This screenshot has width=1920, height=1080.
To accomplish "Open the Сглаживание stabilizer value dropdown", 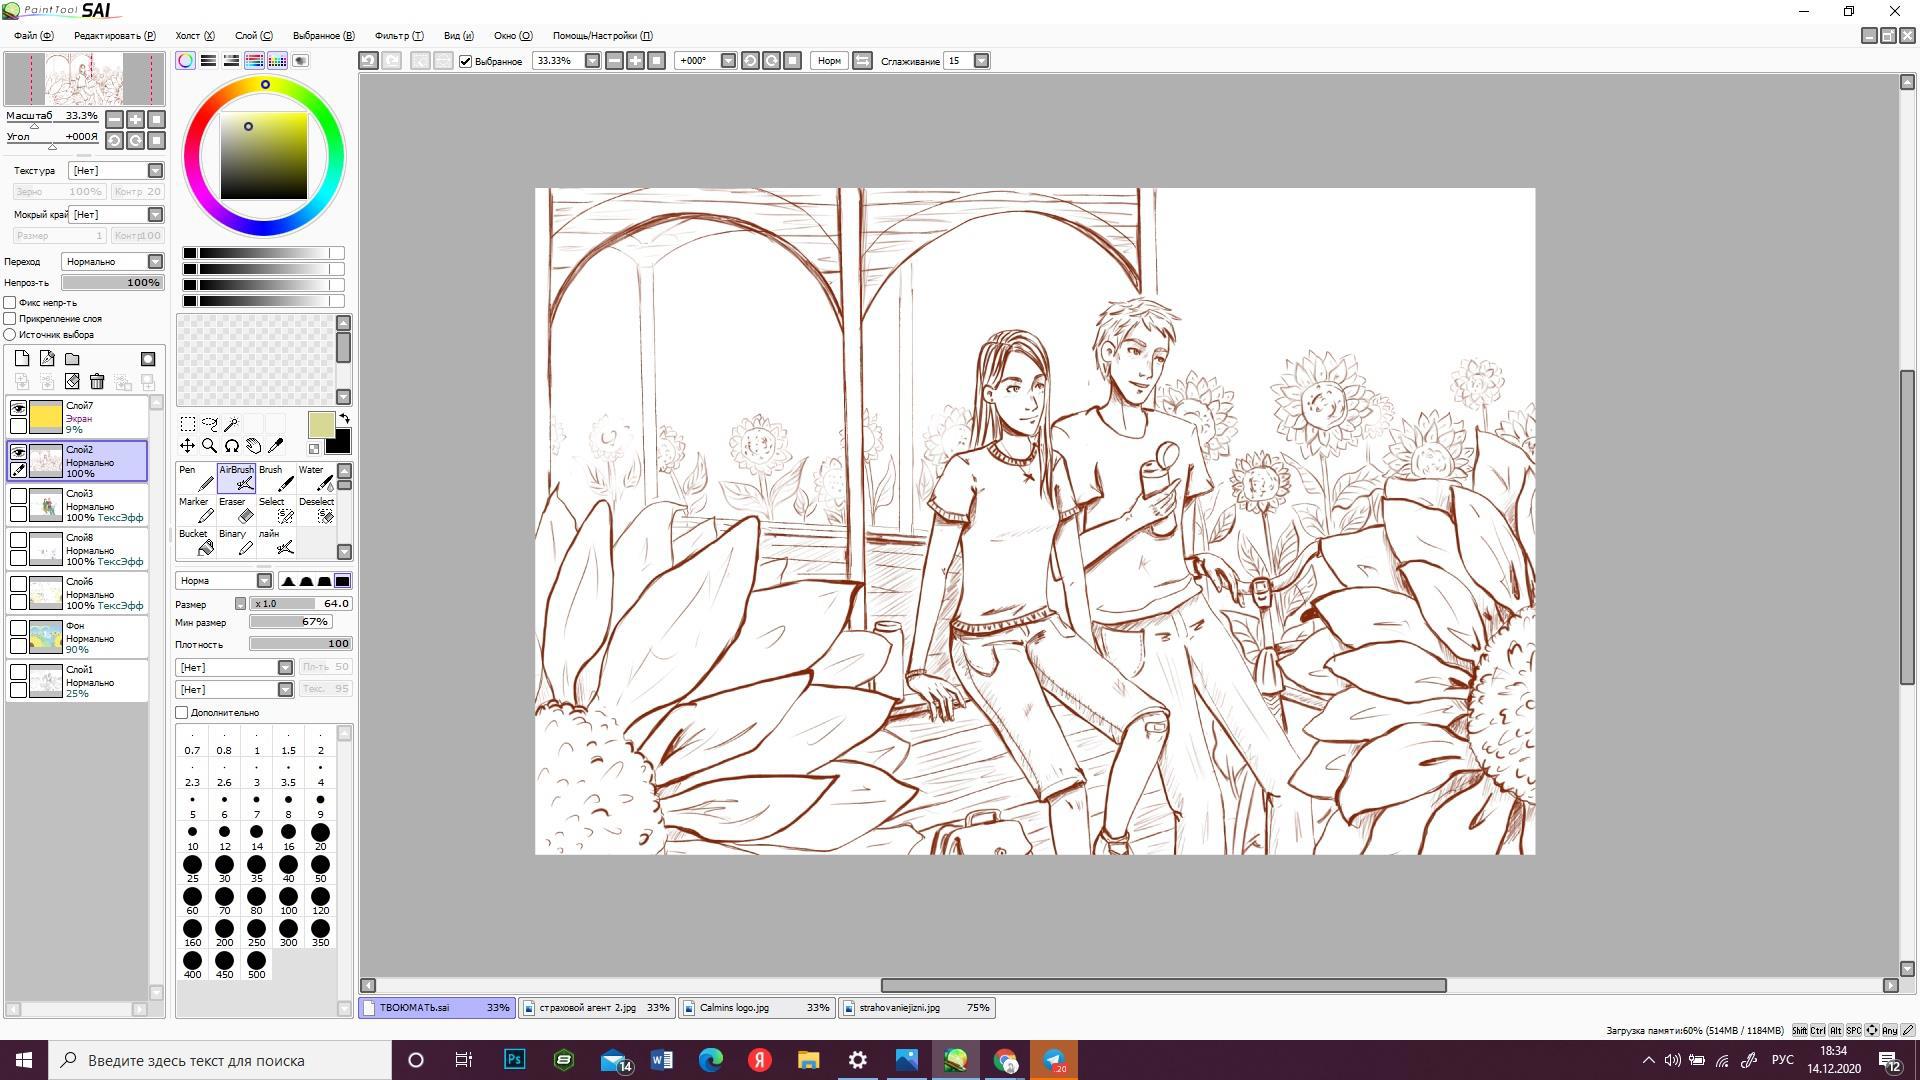I will (x=981, y=61).
